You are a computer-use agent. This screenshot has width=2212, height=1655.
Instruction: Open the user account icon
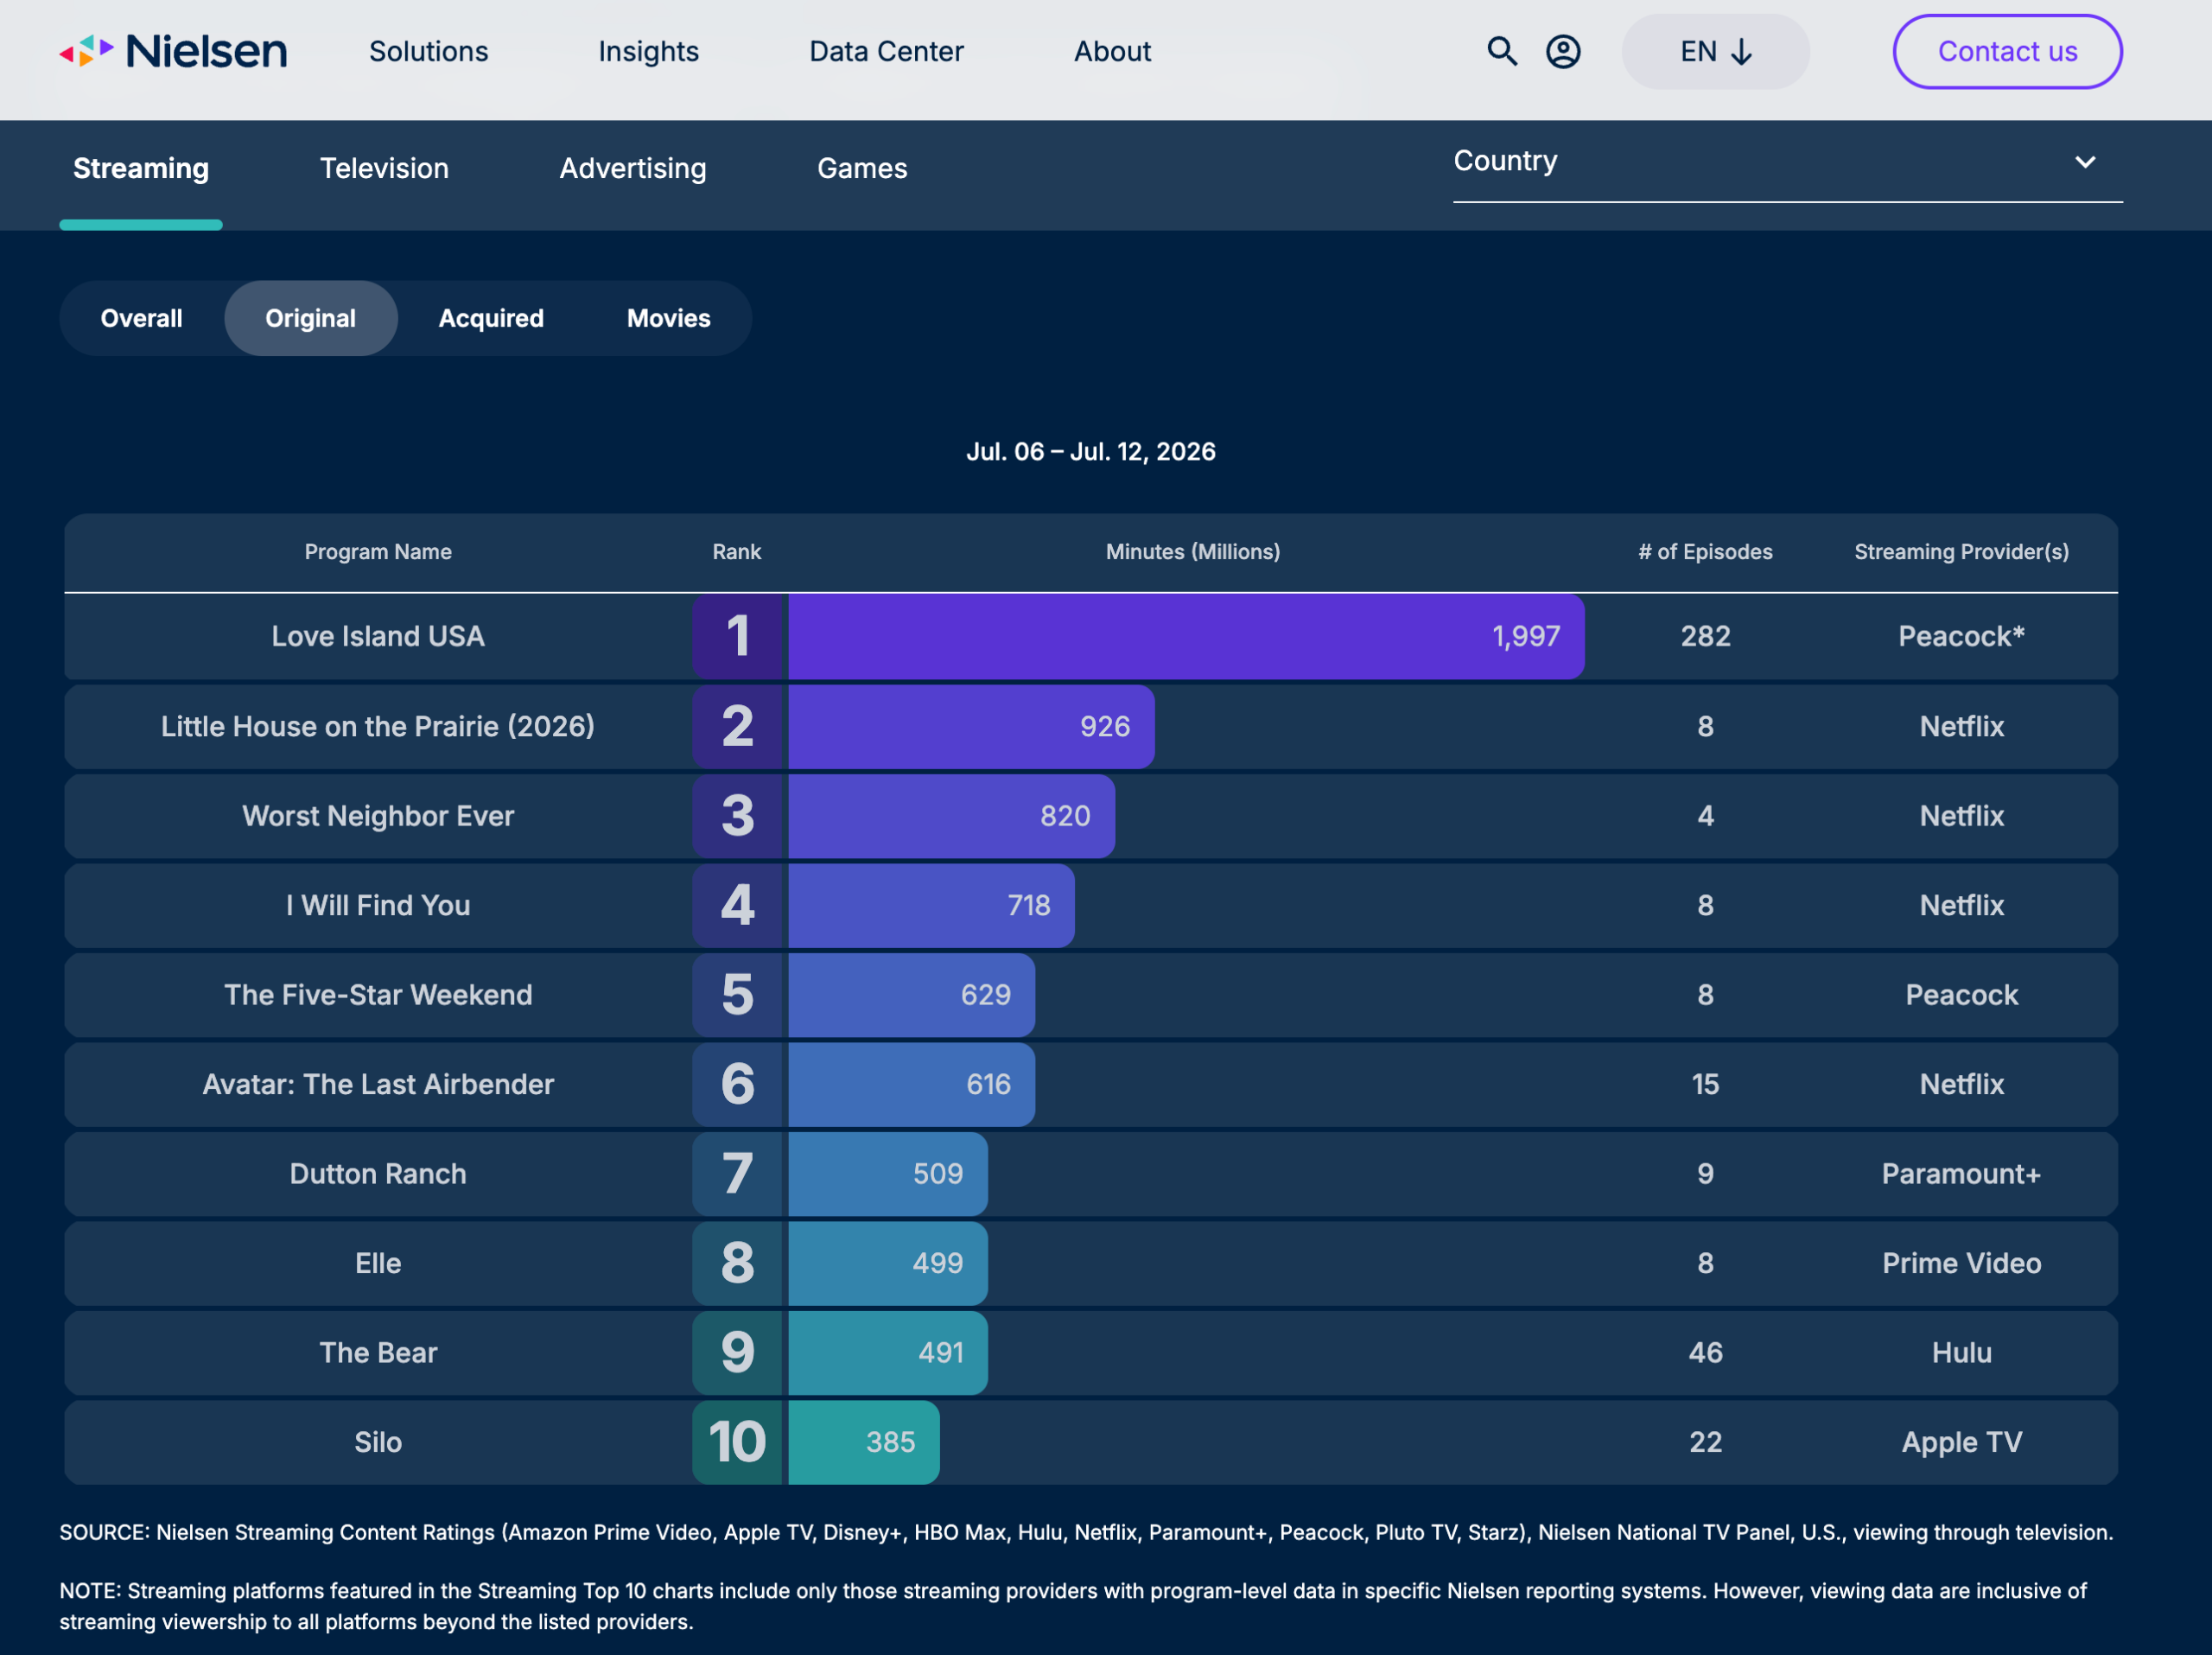(x=1563, y=51)
